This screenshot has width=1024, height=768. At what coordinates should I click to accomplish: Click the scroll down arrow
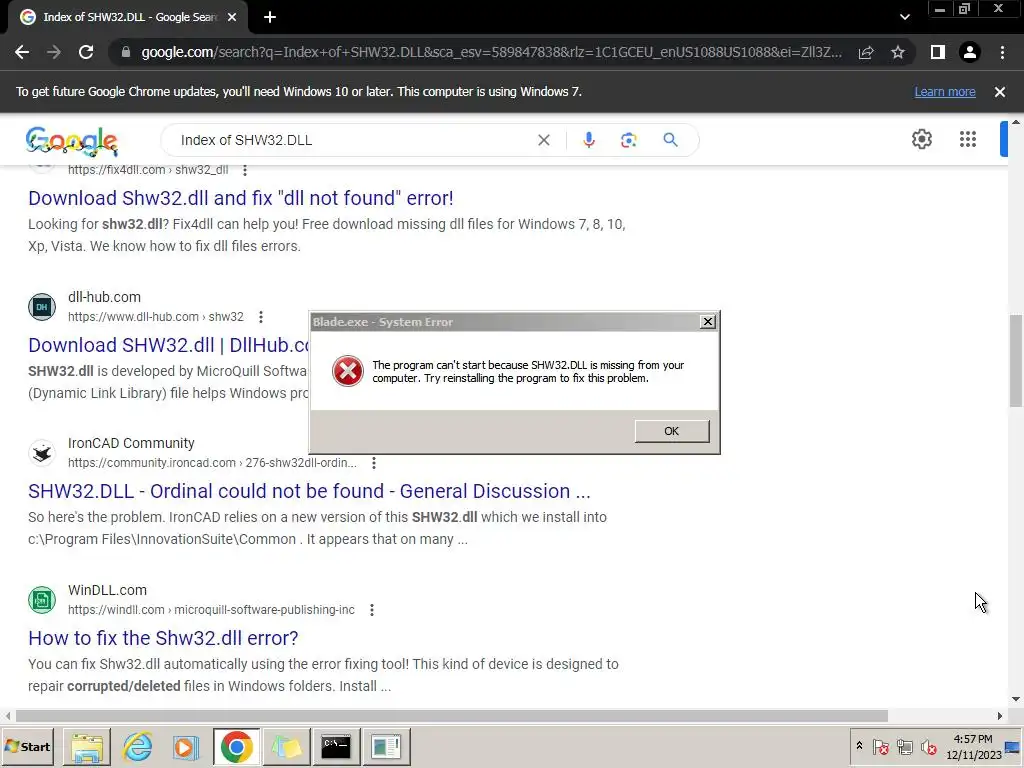(x=1016, y=699)
